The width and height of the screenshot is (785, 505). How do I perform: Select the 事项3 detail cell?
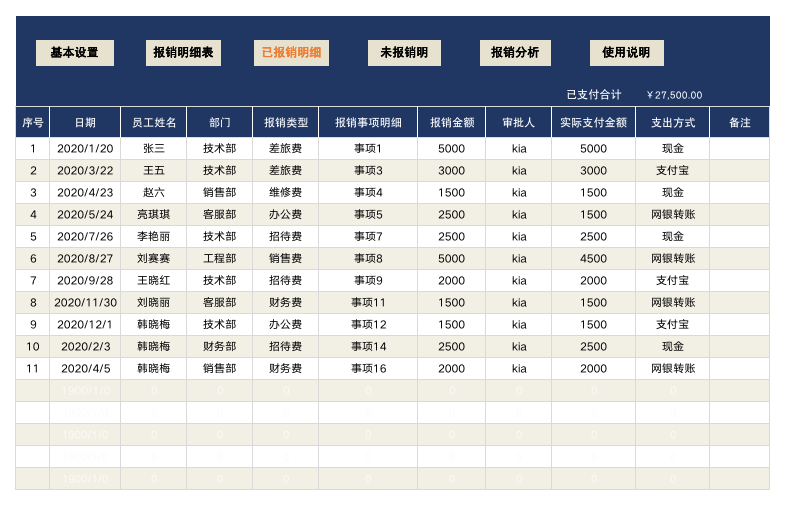click(368, 171)
